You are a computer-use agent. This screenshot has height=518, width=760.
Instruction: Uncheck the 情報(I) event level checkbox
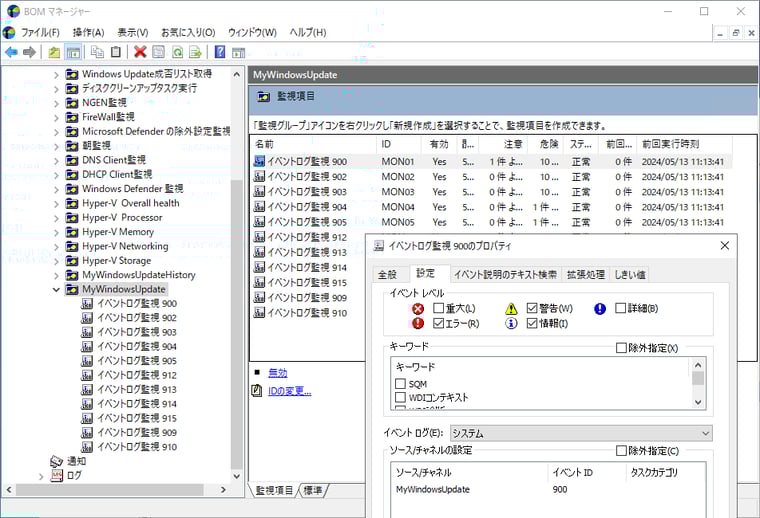point(532,323)
